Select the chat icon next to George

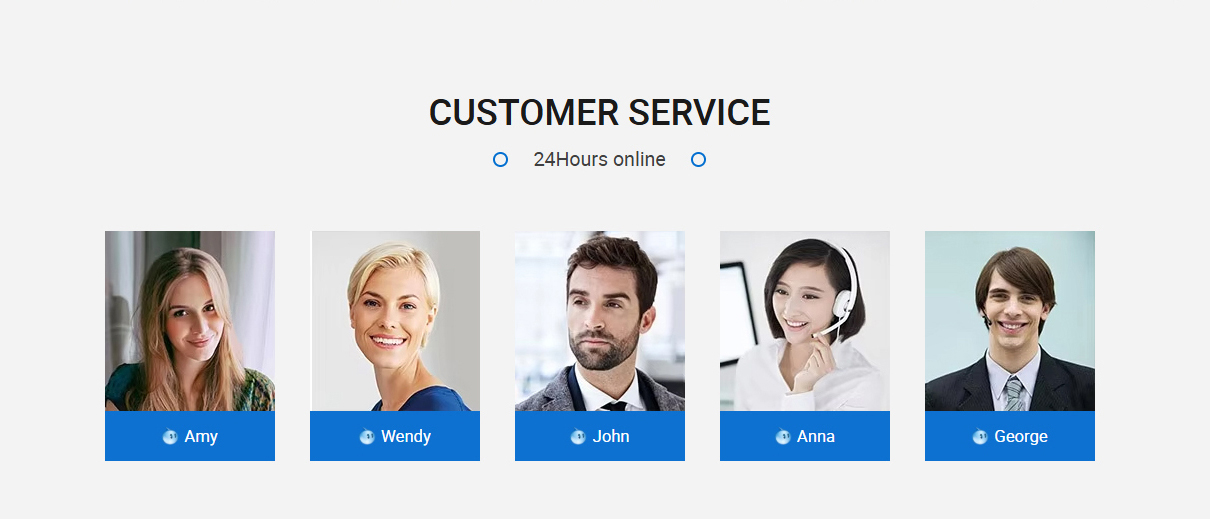click(x=980, y=437)
